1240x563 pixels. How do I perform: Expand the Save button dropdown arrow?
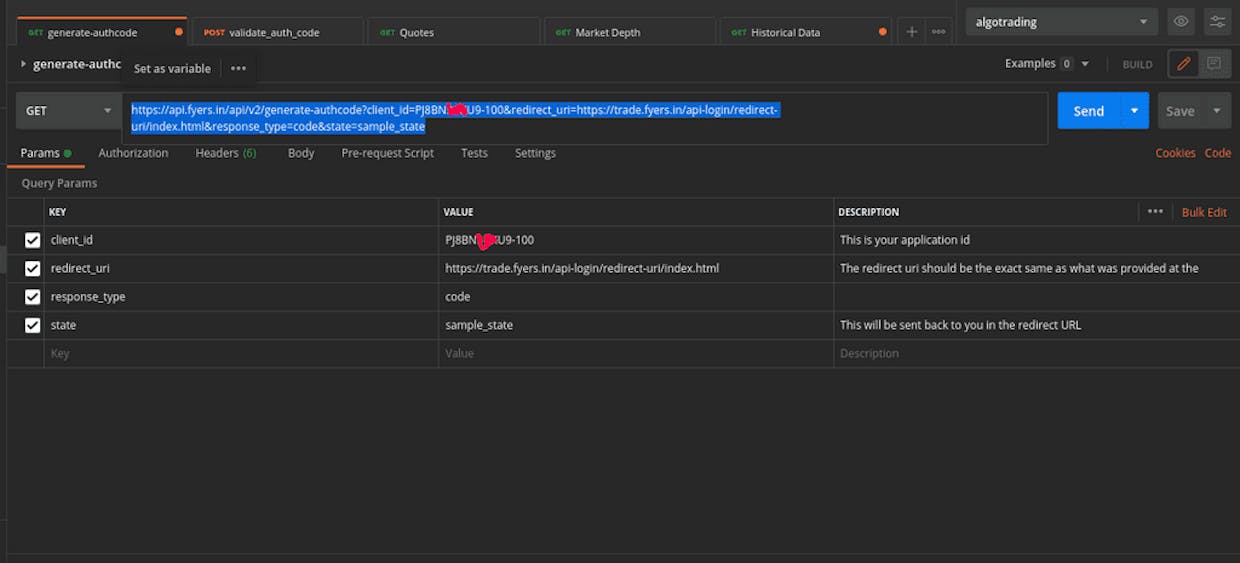[x=1217, y=111]
